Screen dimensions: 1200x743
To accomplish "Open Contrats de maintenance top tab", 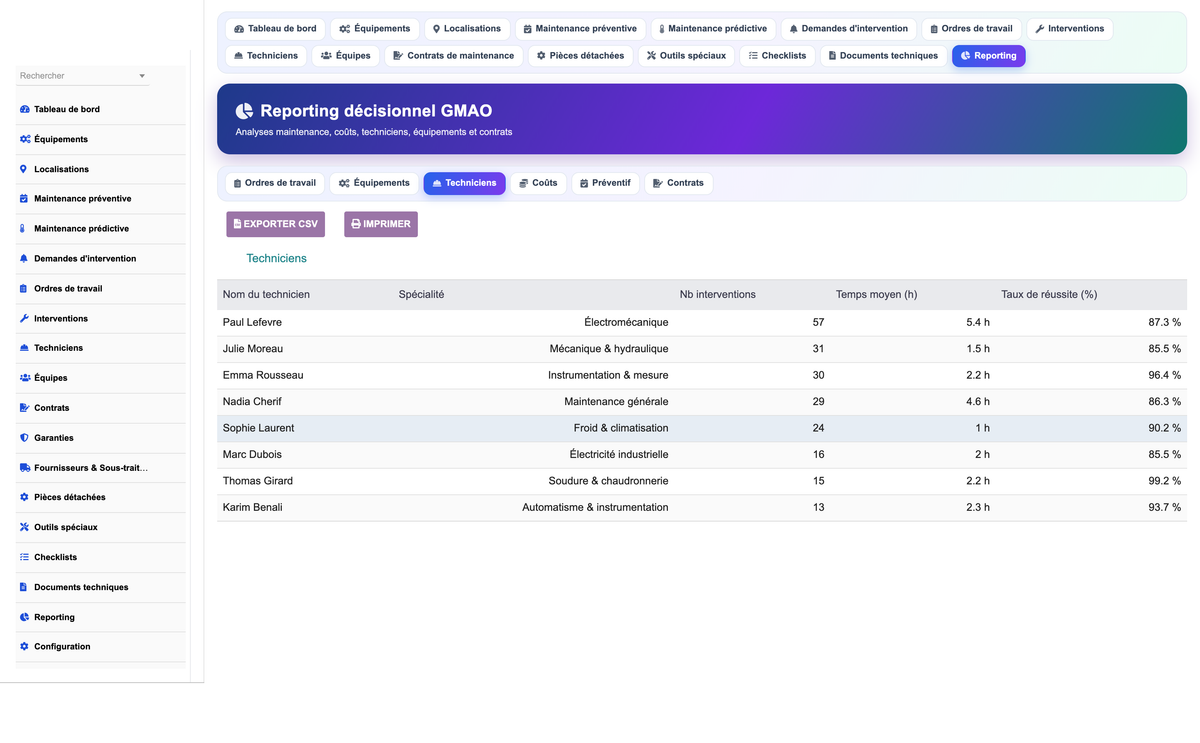I will [x=454, y=56].
